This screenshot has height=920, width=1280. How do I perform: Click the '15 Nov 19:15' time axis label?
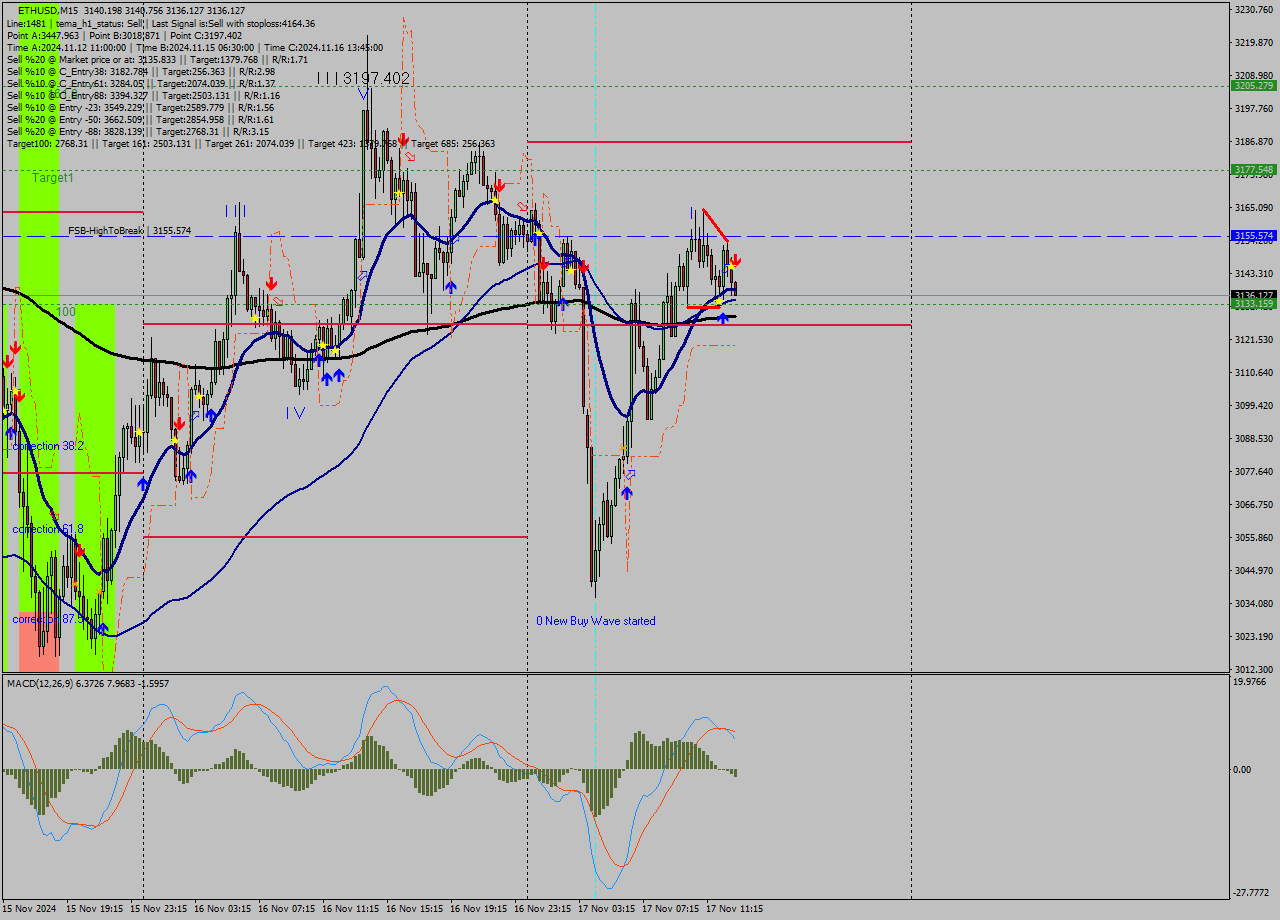point(95,909)
